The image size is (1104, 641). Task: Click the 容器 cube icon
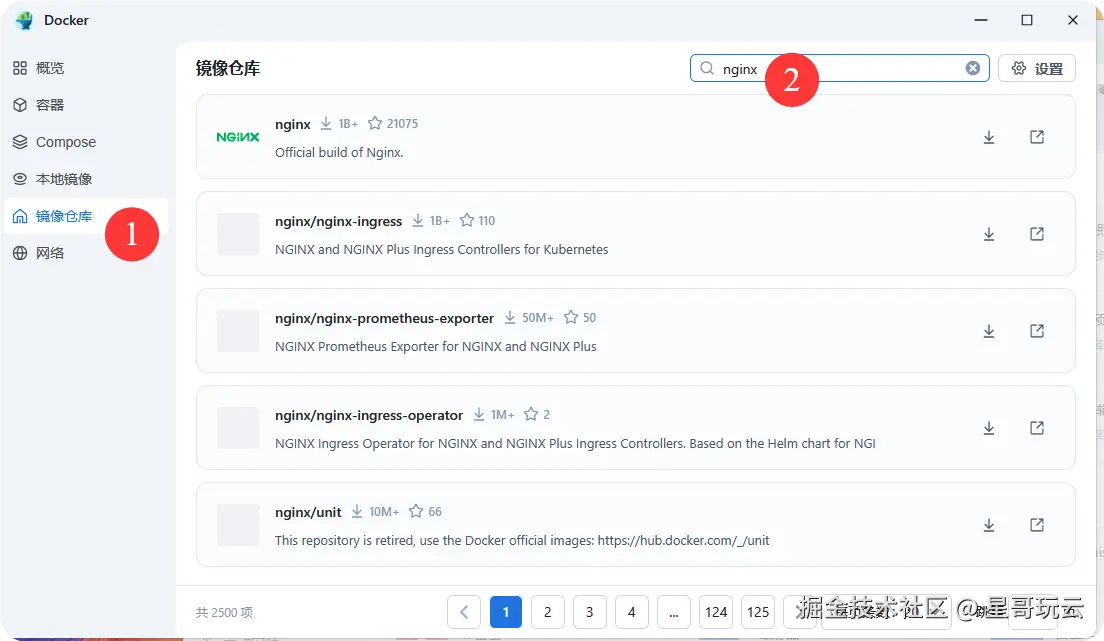point(20,105)
